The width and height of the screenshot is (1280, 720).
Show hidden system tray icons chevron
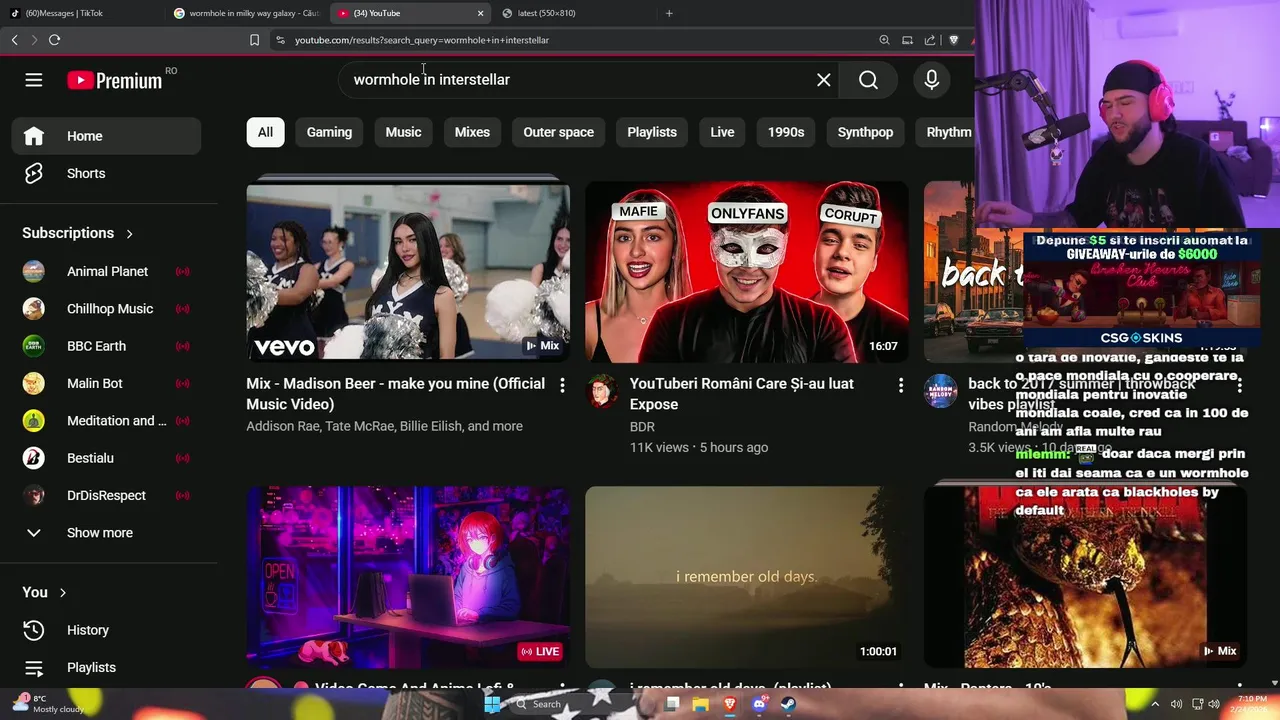(1155, 704)
